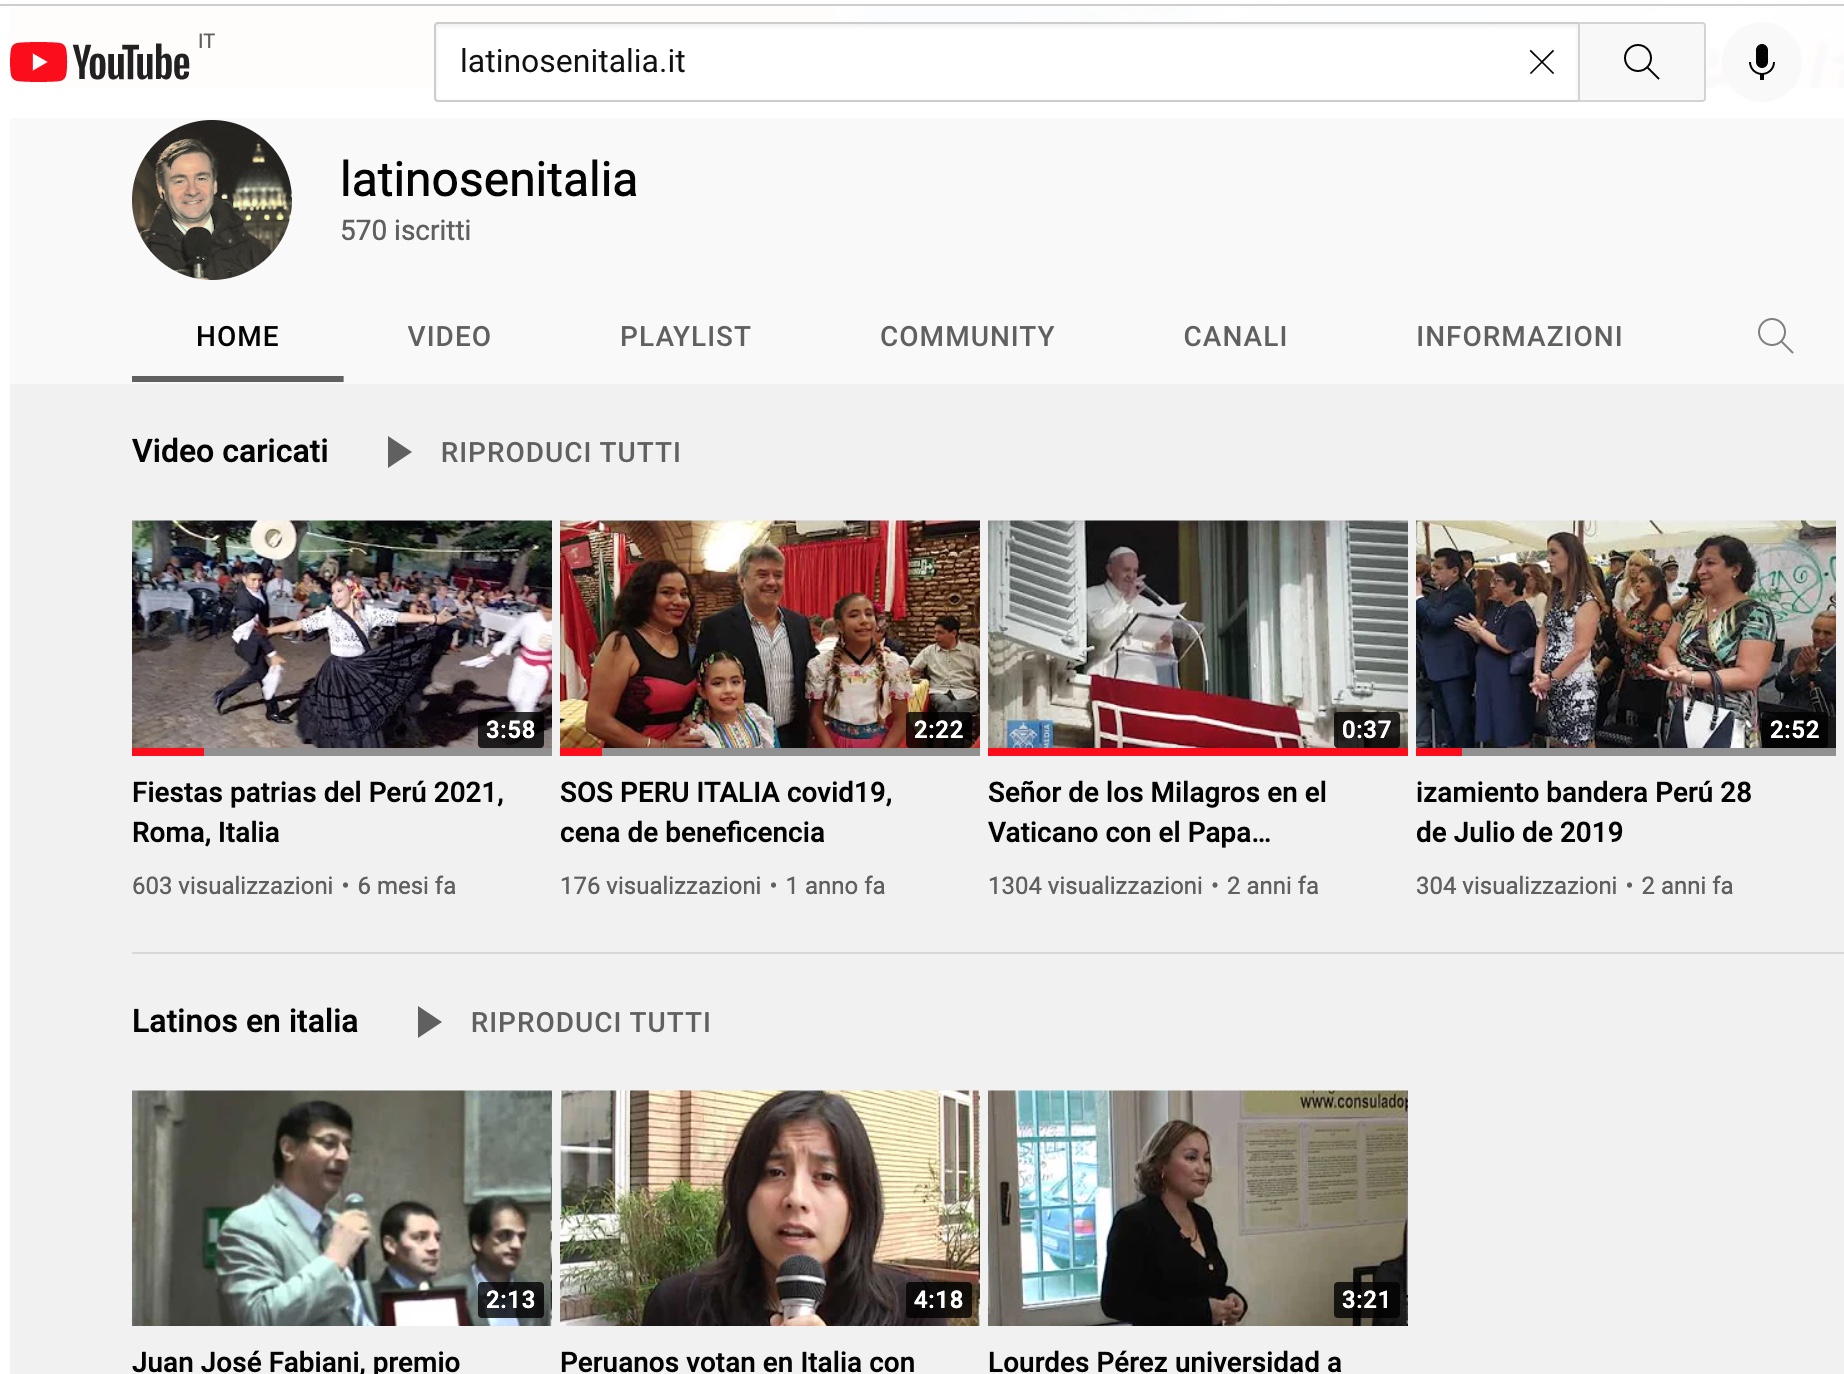
Task: Click 176 visualizzazioni • 1 anno fa
Action: coord(722,886)
